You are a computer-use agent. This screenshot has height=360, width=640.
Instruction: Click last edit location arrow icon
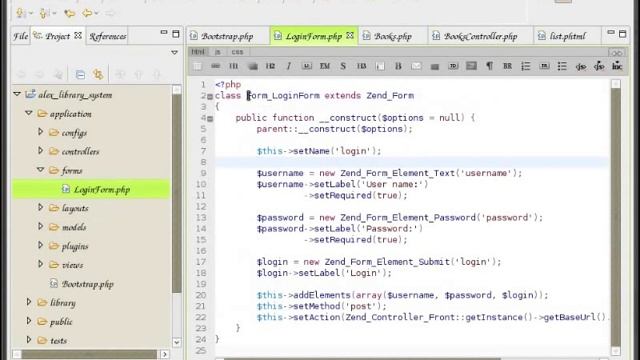[69, 13]
